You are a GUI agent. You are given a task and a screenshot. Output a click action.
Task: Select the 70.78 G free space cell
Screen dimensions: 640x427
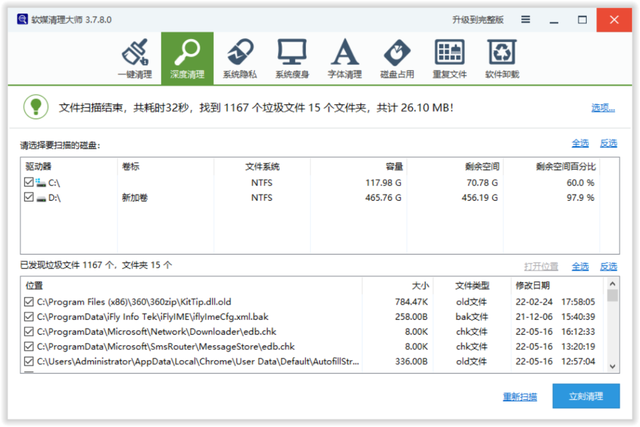[482, 182]
